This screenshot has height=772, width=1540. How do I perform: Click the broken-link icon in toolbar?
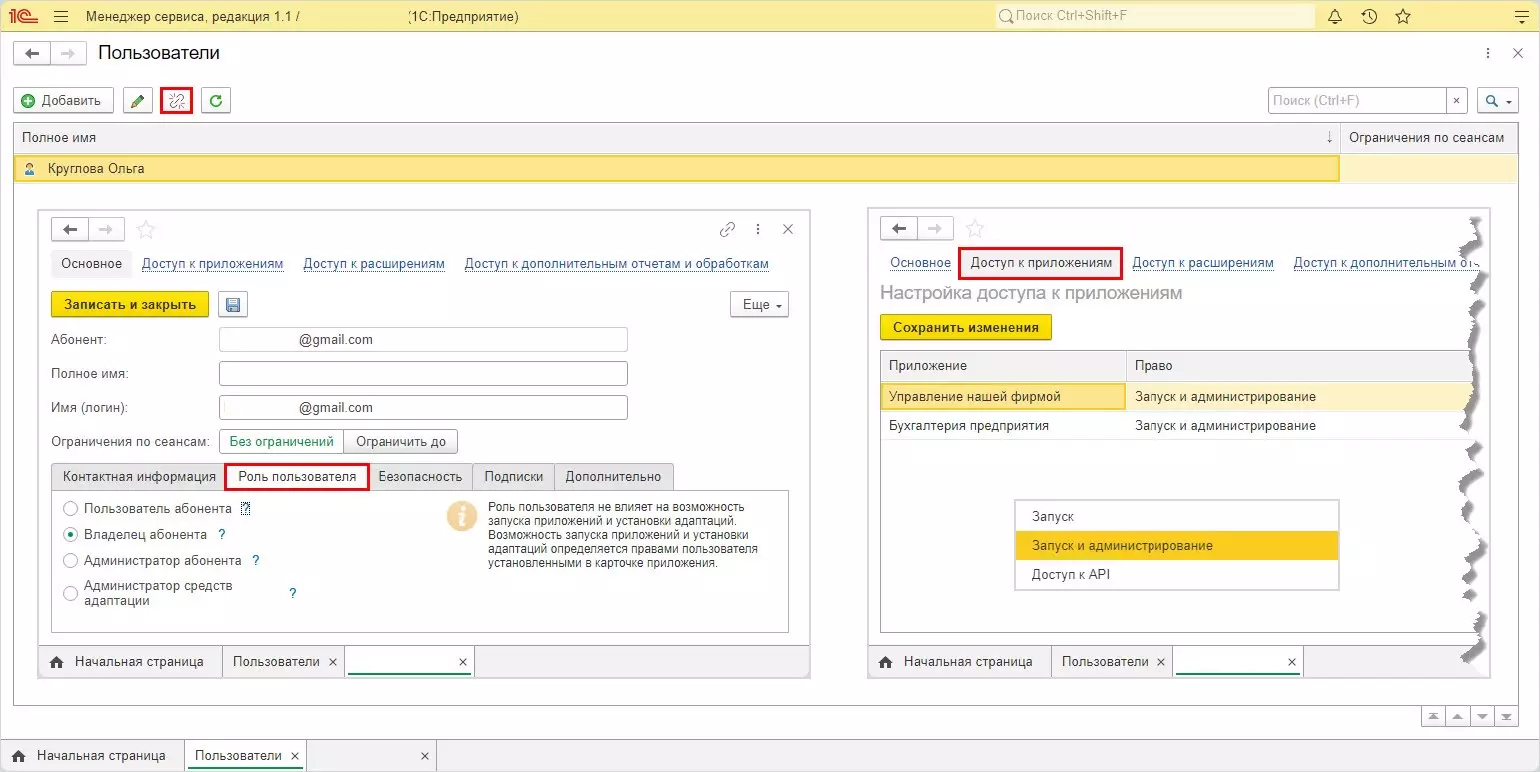click(177, 101)
